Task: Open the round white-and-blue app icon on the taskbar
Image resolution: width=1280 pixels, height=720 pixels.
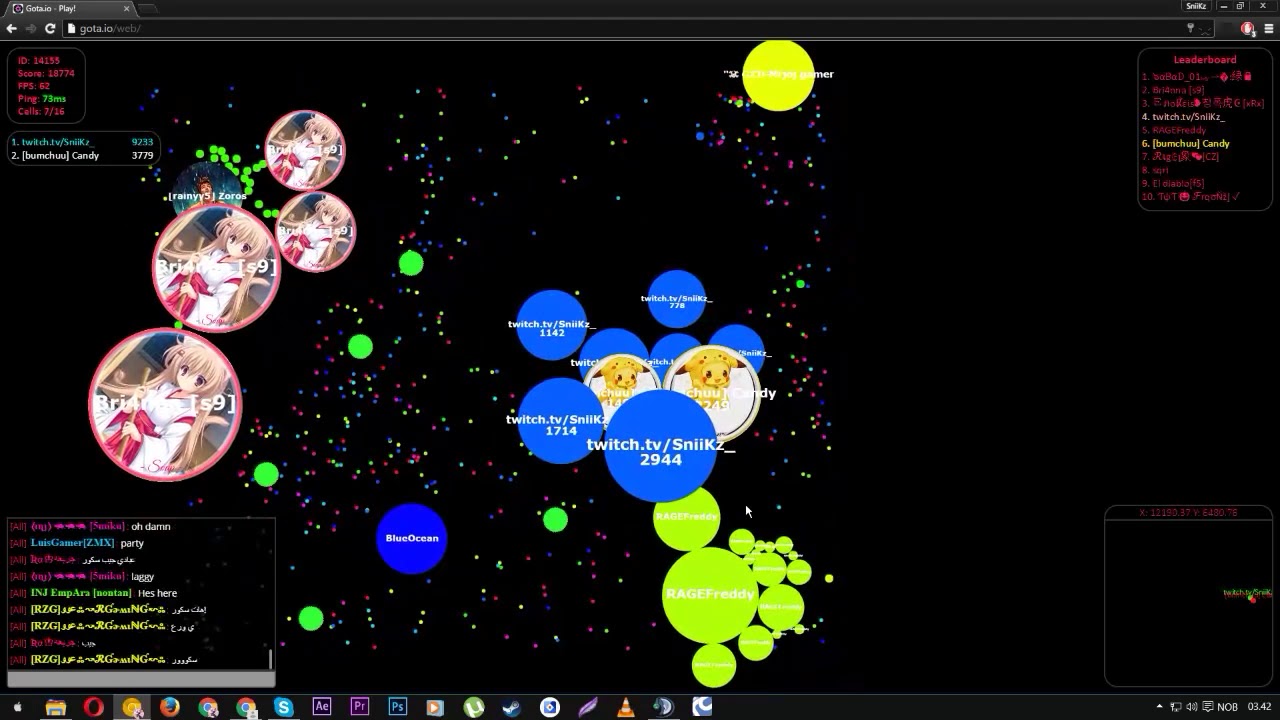Action: point(550,707)
